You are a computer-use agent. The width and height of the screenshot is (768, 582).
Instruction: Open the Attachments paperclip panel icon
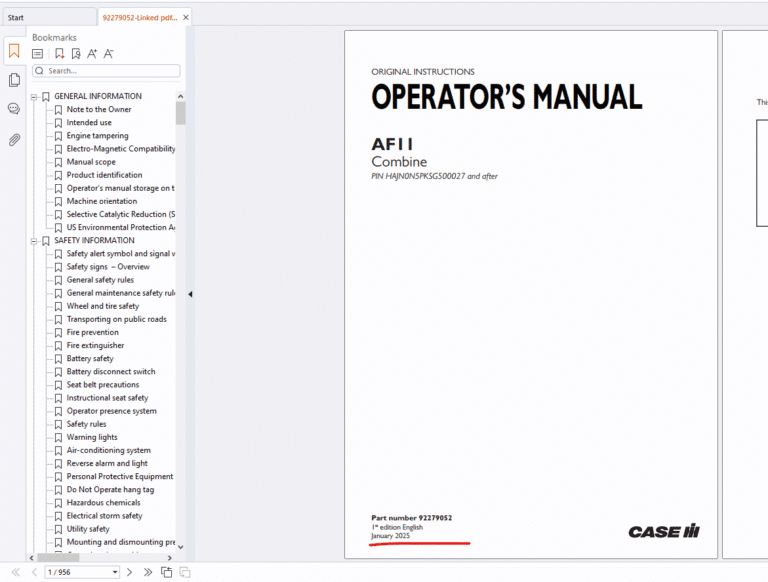[14, 140]
